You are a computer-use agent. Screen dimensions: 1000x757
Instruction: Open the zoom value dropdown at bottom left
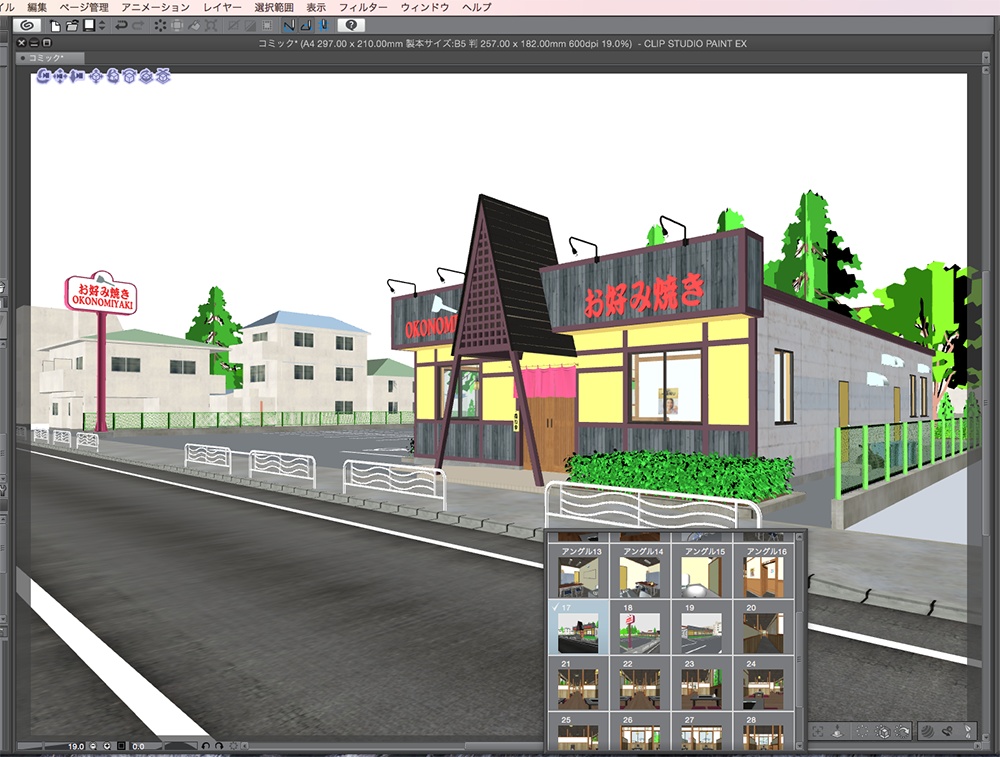tap(76, 745)
